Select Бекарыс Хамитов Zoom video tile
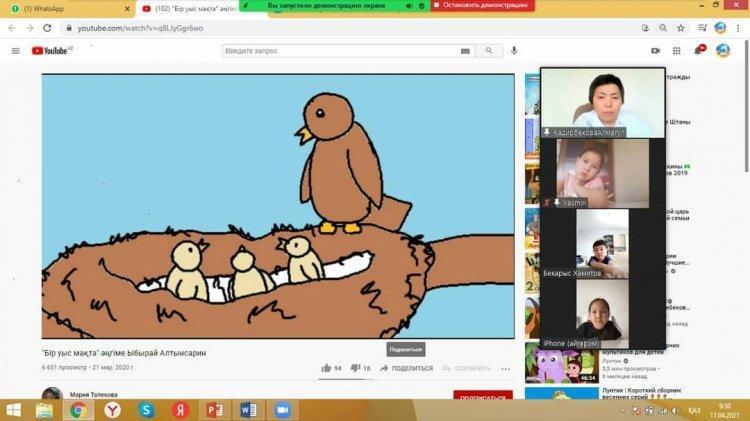This screenshot has width=750, height=421. [x=603, y=244]
